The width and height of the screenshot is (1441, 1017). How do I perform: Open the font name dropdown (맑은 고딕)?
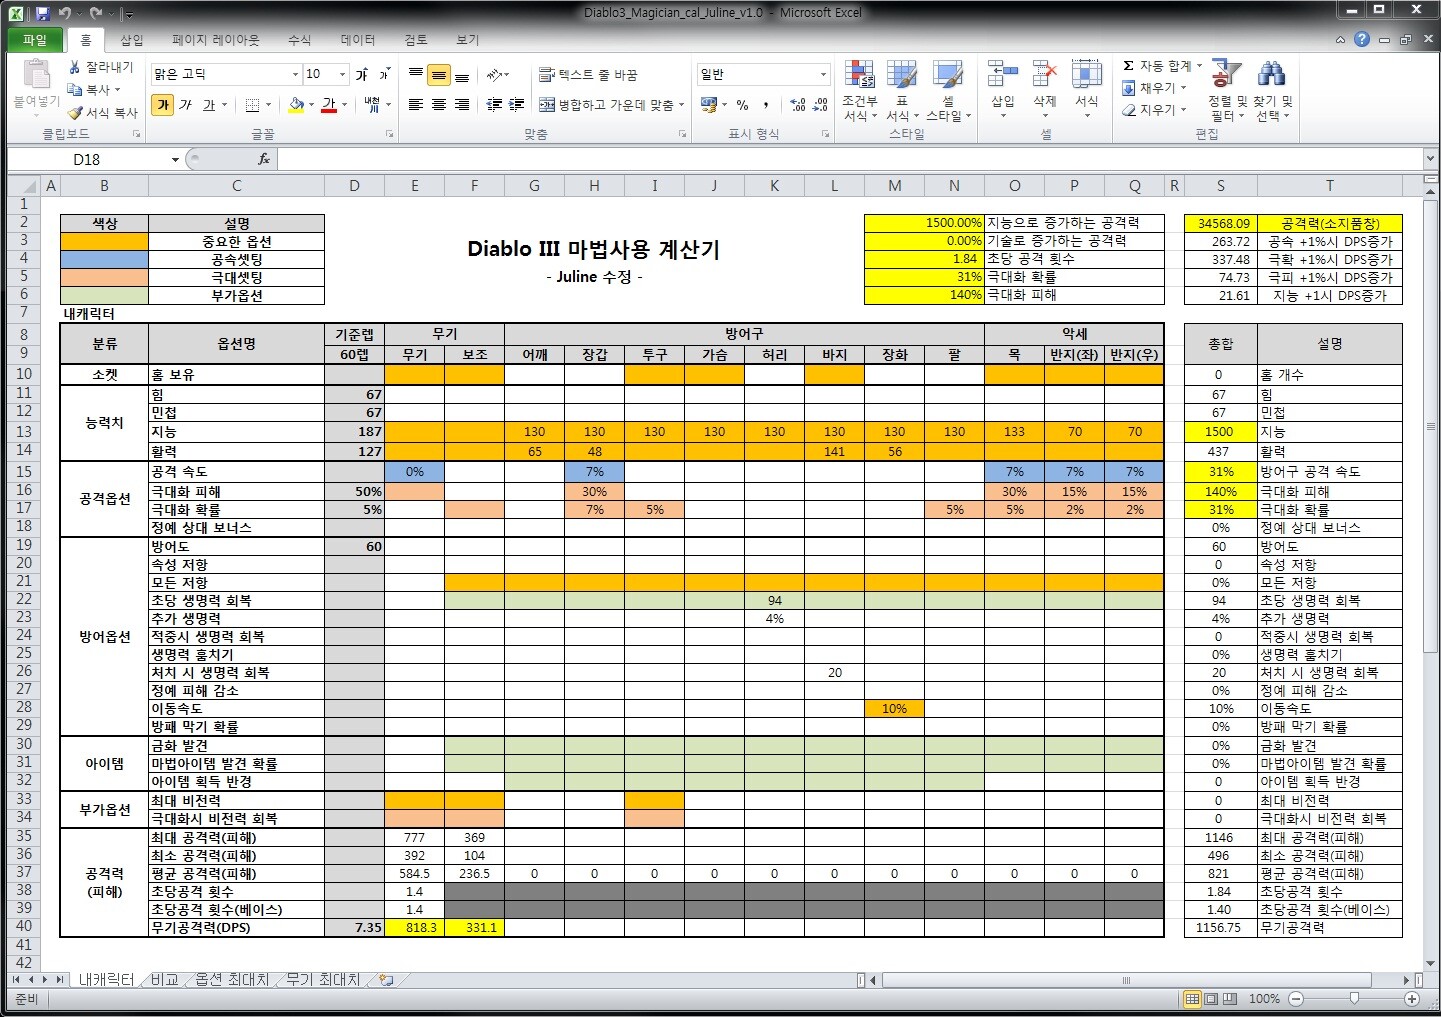pyautogui.click(x=295, y=75)
